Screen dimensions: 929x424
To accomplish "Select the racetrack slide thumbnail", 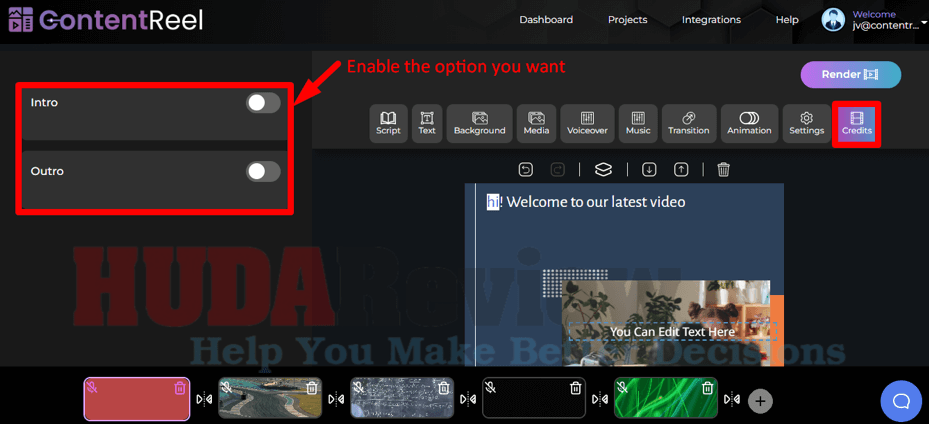I will pyautogui.click(x=270, y=398).
